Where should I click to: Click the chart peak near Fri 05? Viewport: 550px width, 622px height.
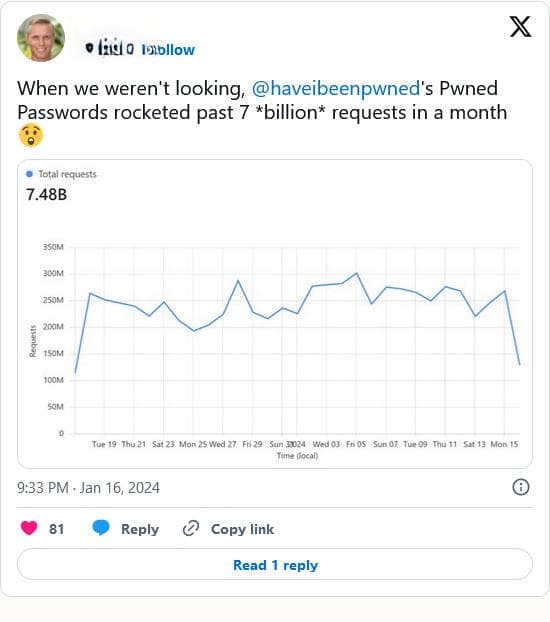(356, 273)
